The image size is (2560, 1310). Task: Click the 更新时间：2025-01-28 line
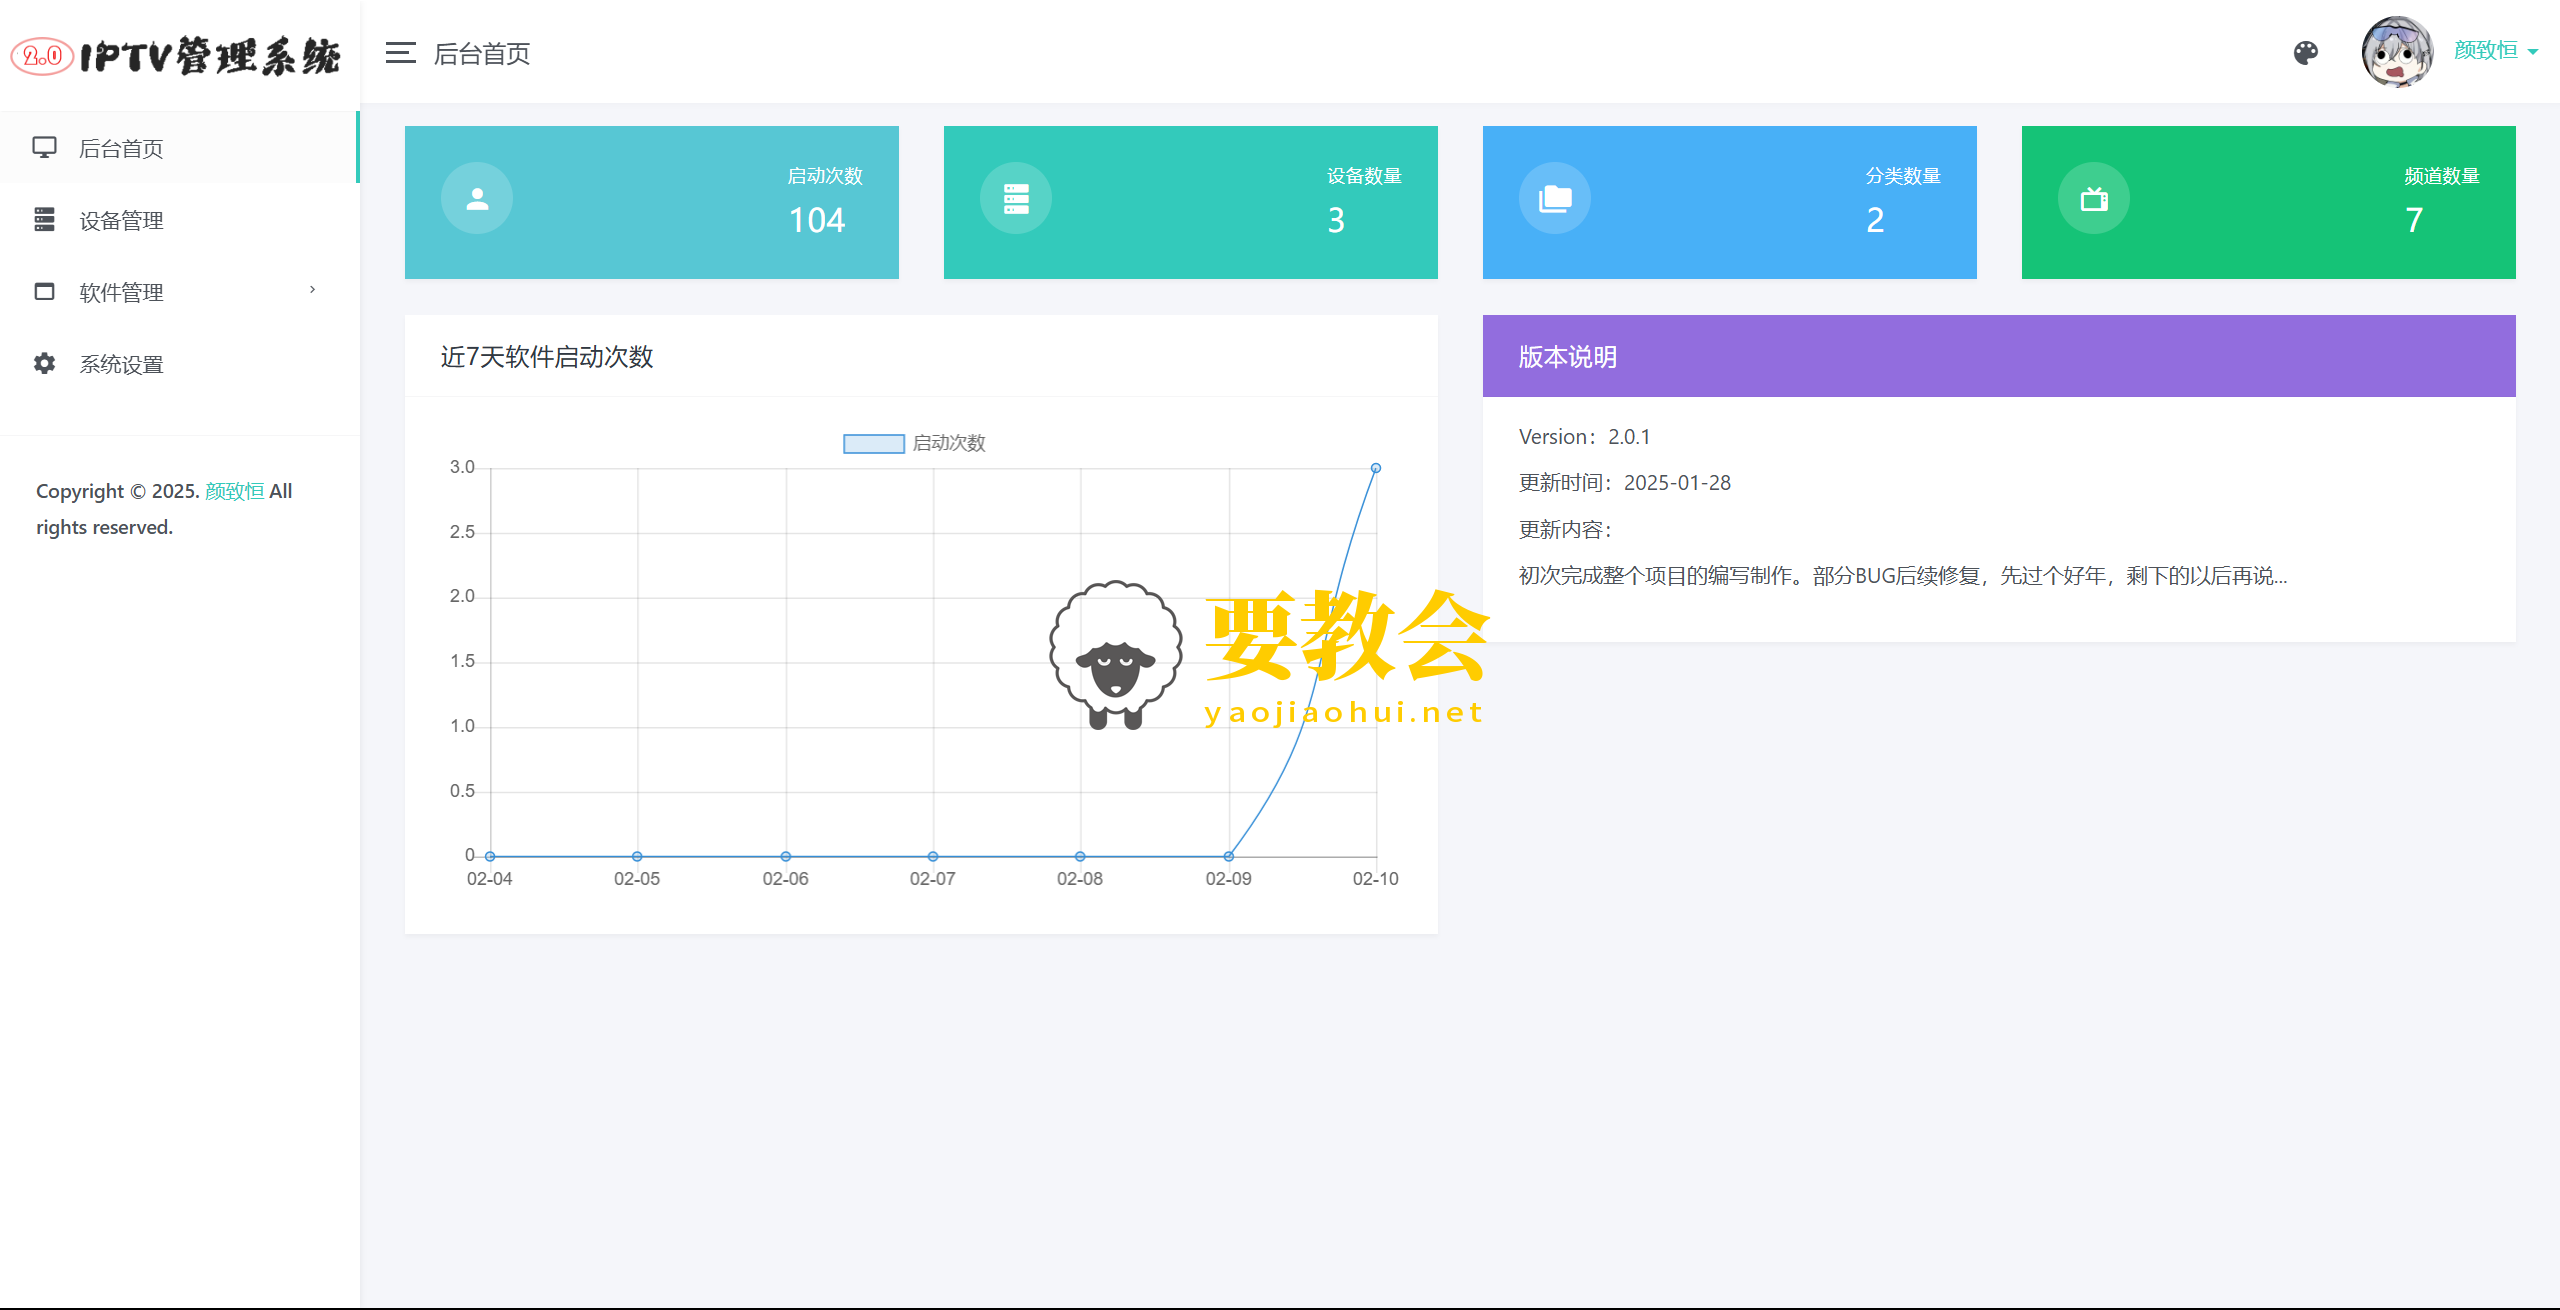pyautogui.click(x=1624, y=483)
